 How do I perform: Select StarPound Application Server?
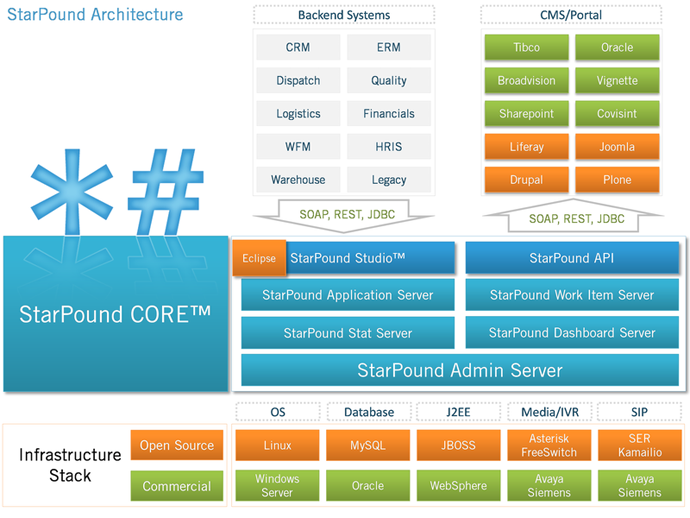pos(348,295)
